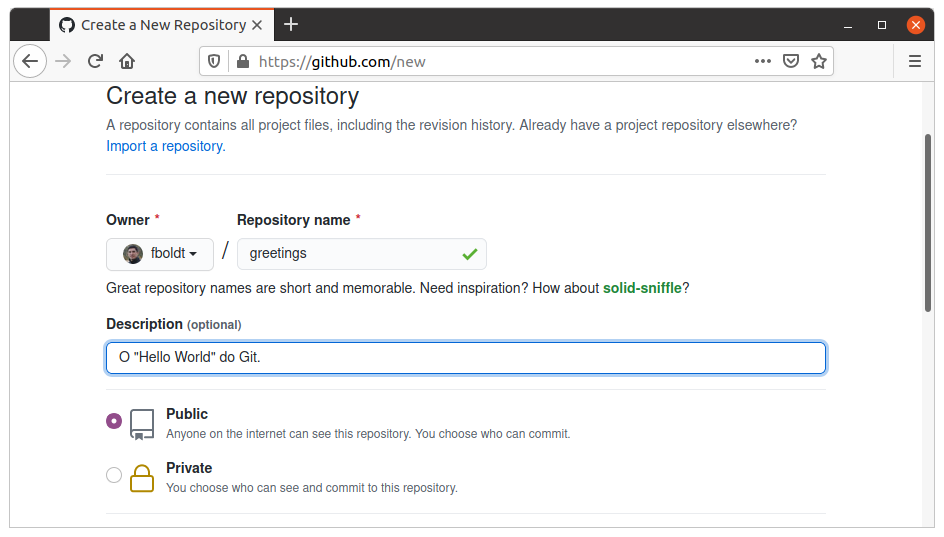Screen dimensions: 944x537
Task: Click the Public repository book icon
Action: click(x=142, y=424)
